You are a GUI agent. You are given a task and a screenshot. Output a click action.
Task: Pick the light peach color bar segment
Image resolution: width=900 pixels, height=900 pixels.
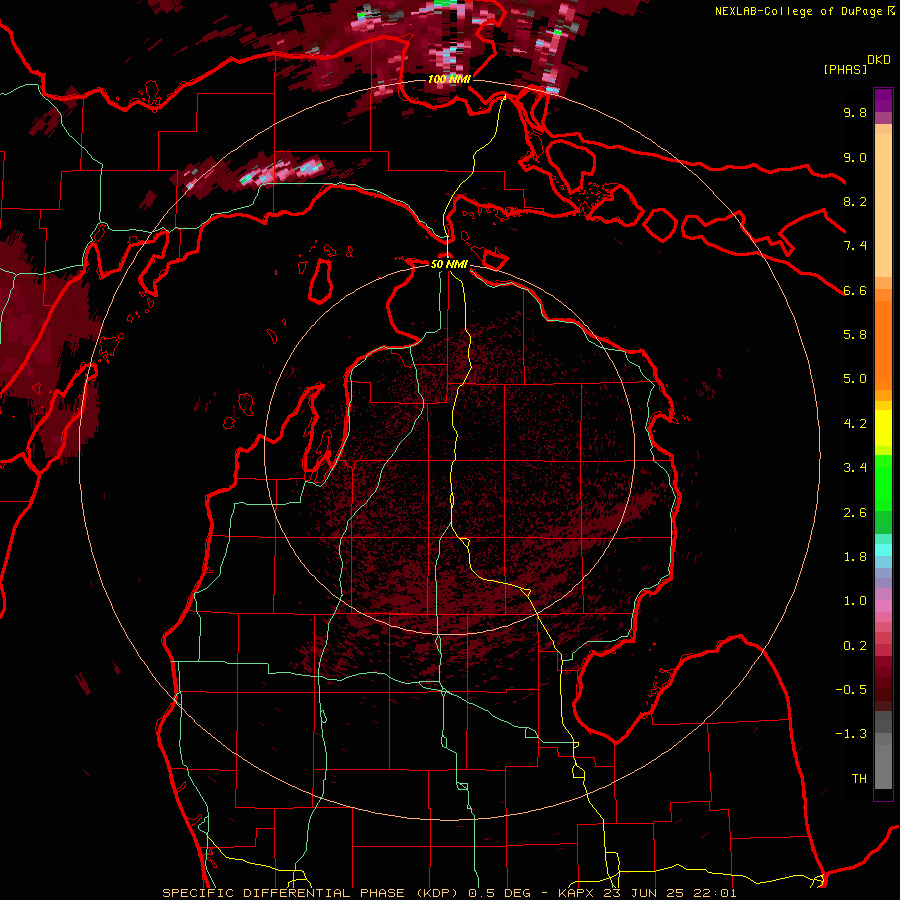[x=883, y=207]
